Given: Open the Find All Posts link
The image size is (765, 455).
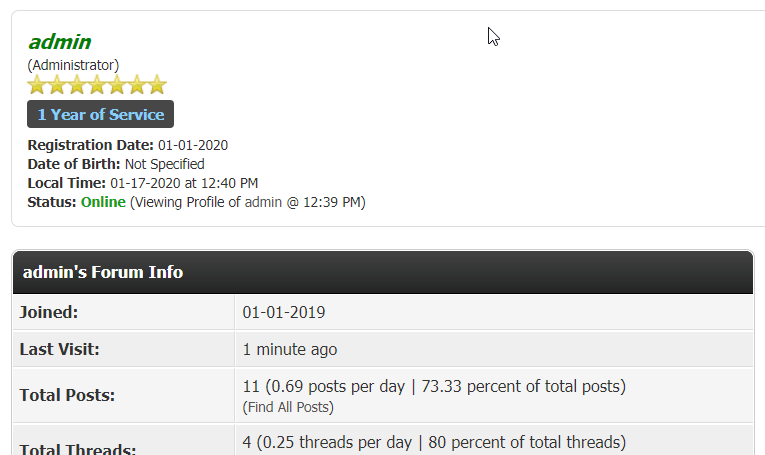Looking at the screenshot, I should [288, 407].
